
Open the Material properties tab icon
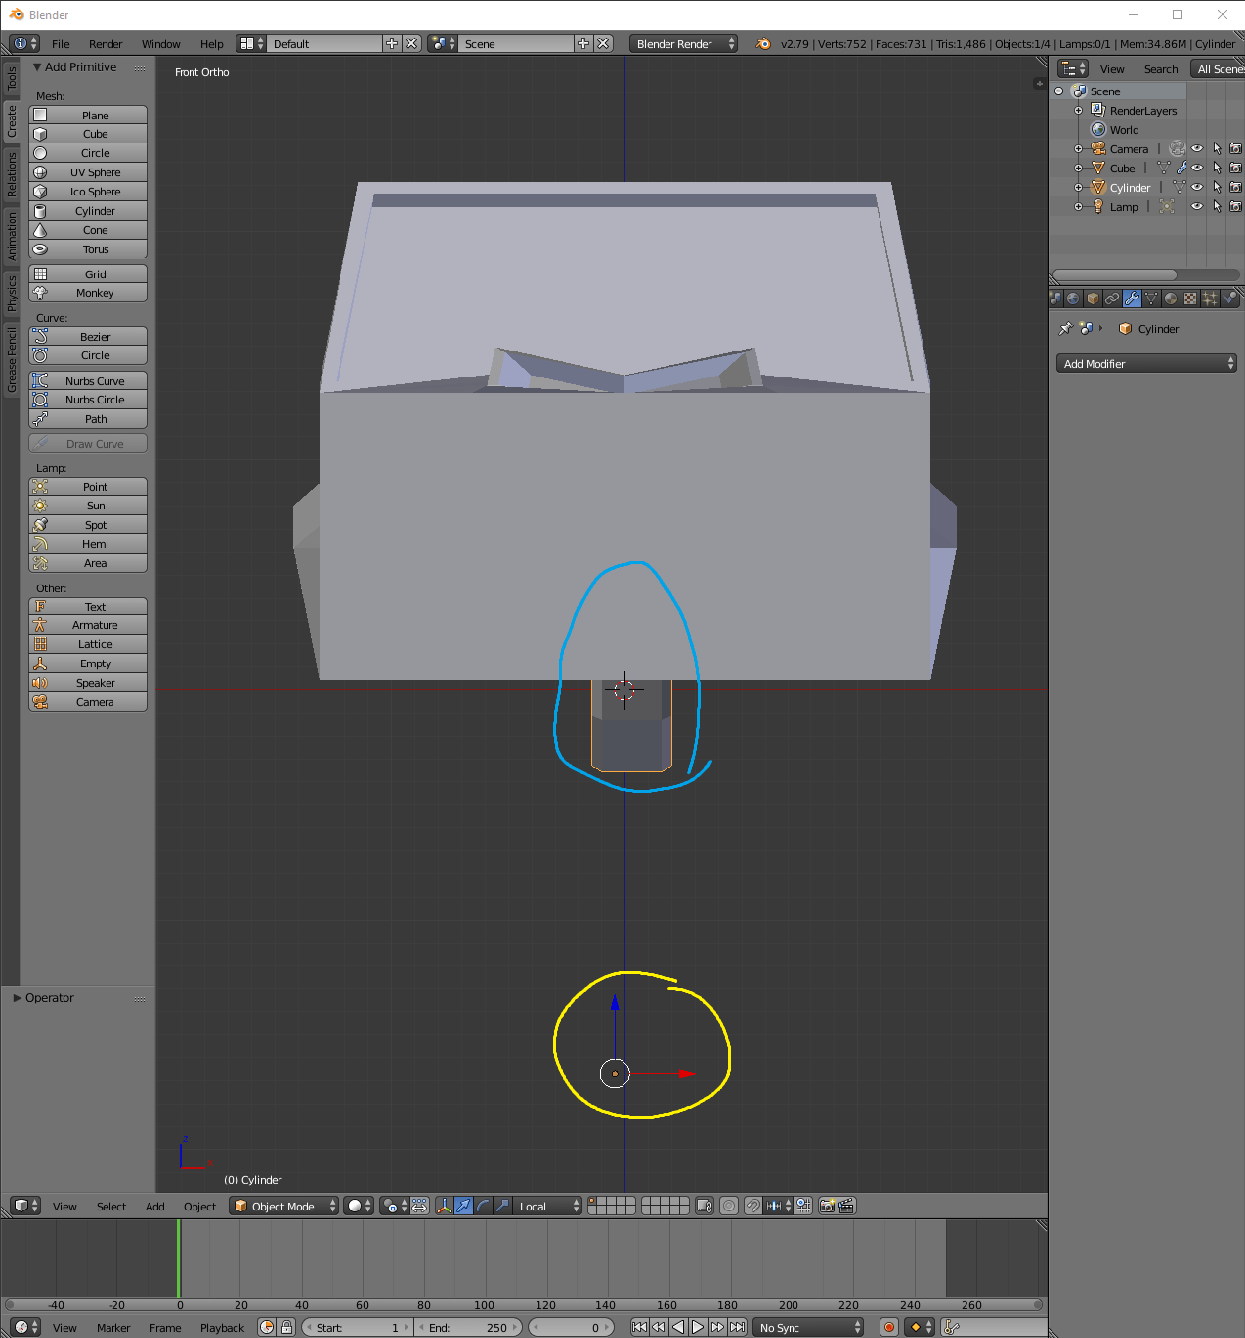(1170, 298)
